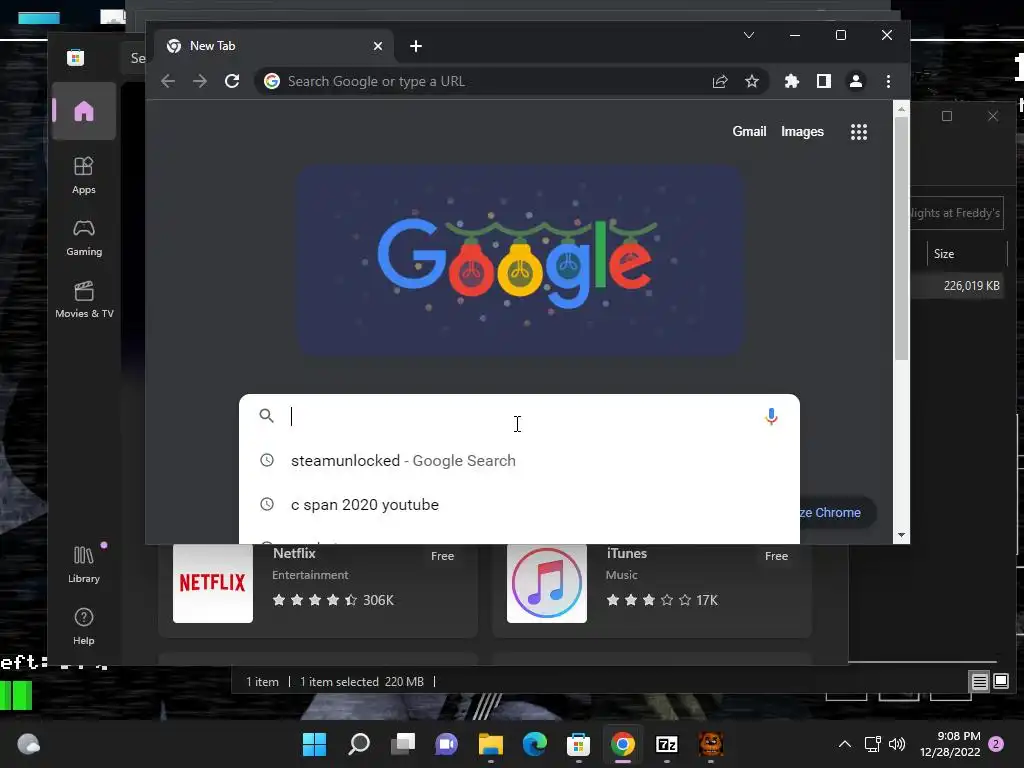Select the New Tab tab
Image resolution: width=1024 pixels, height=768 pixels.
(x=274, y=46)
